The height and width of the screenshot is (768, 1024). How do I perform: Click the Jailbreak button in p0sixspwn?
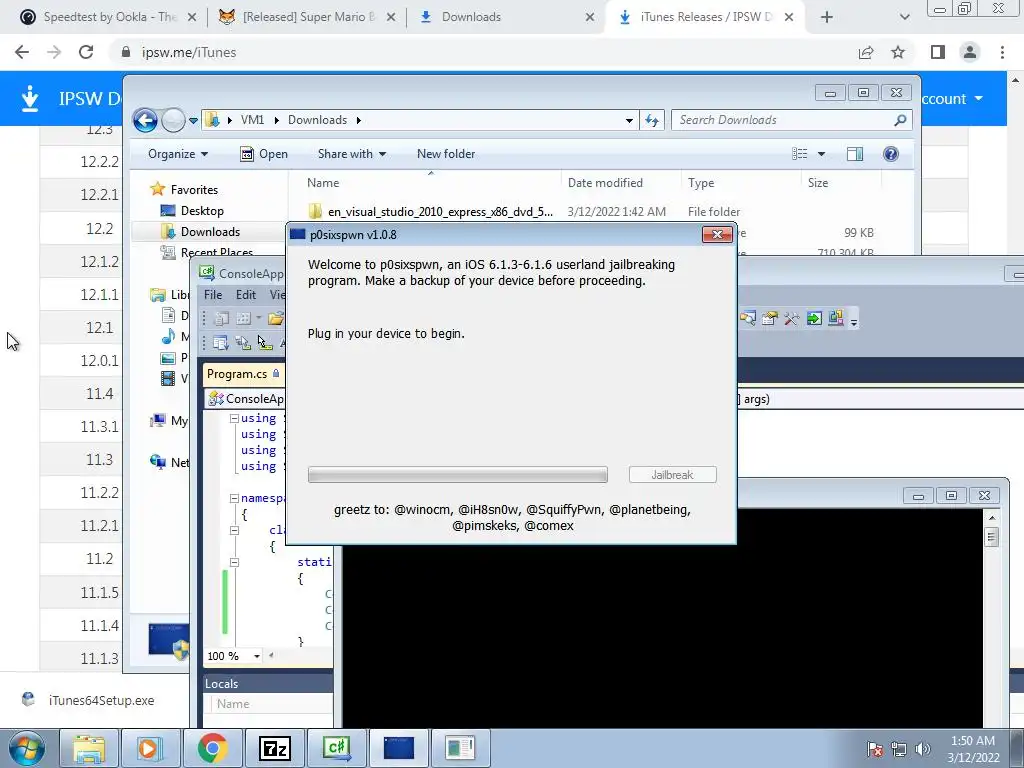tap(672, 475)
